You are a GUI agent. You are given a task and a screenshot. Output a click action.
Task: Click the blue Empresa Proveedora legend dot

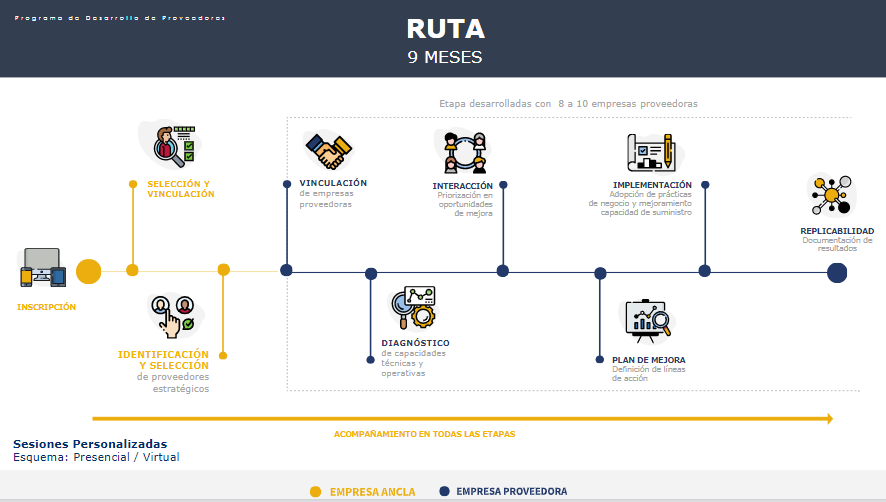(x=444, y=491)
